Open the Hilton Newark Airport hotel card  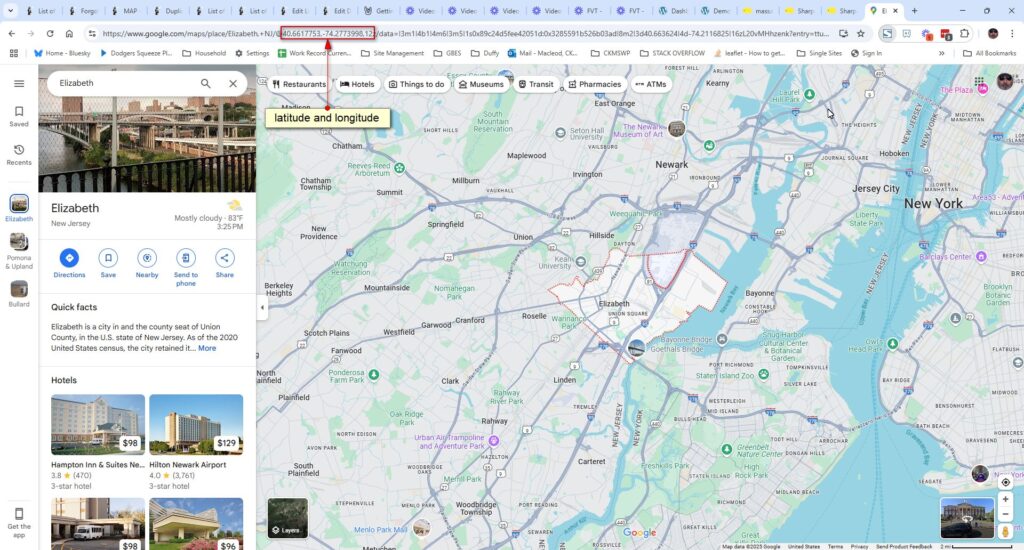tap(196, 442)
